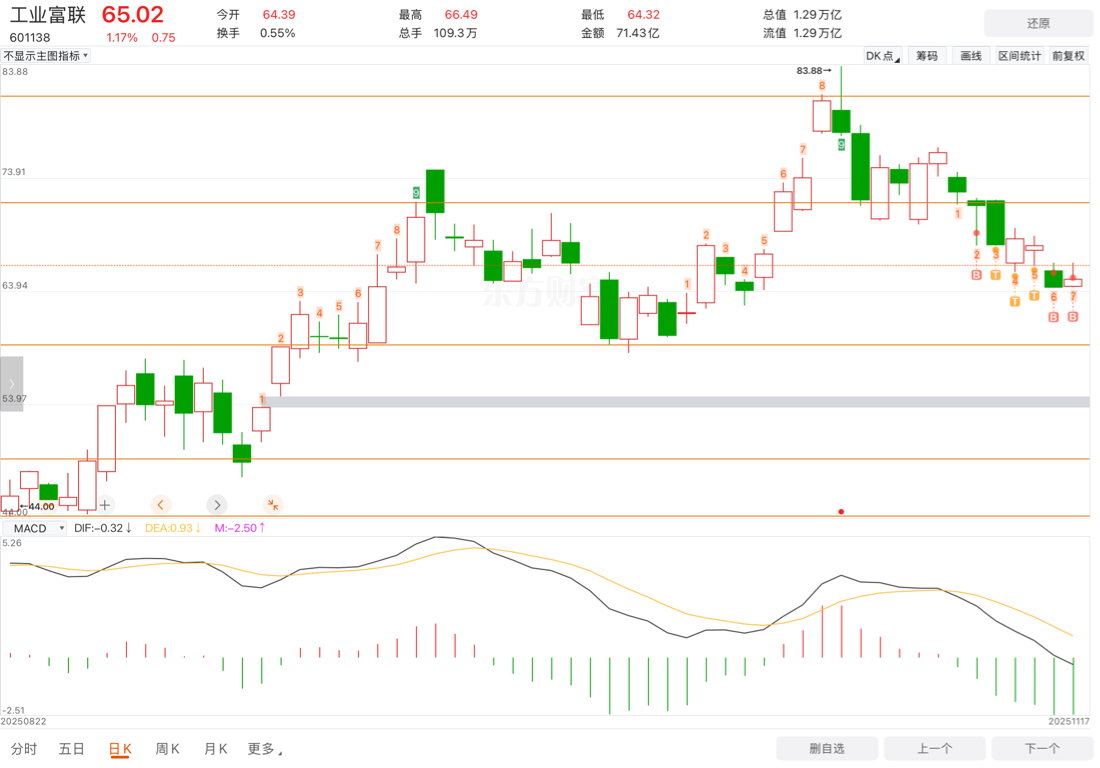This screenshot has width=1100, height=768.
Task: Click the DEA:0.93 reading
Action: tap(173, 528)
